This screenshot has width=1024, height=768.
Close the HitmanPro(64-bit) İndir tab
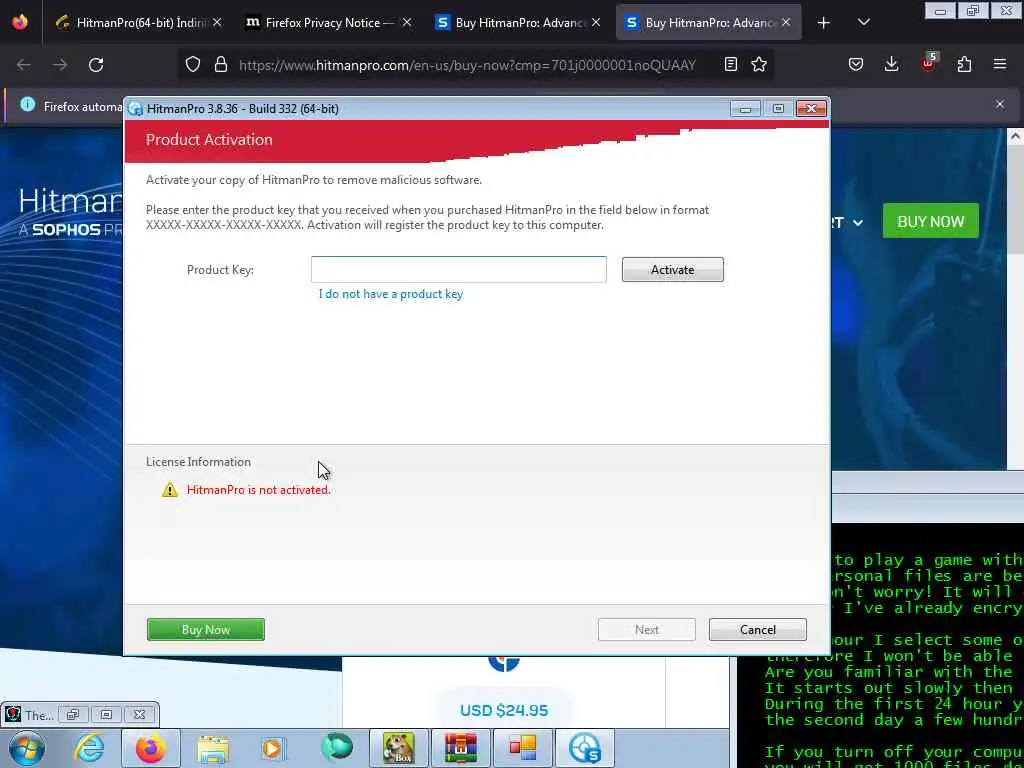coord(217,22)
